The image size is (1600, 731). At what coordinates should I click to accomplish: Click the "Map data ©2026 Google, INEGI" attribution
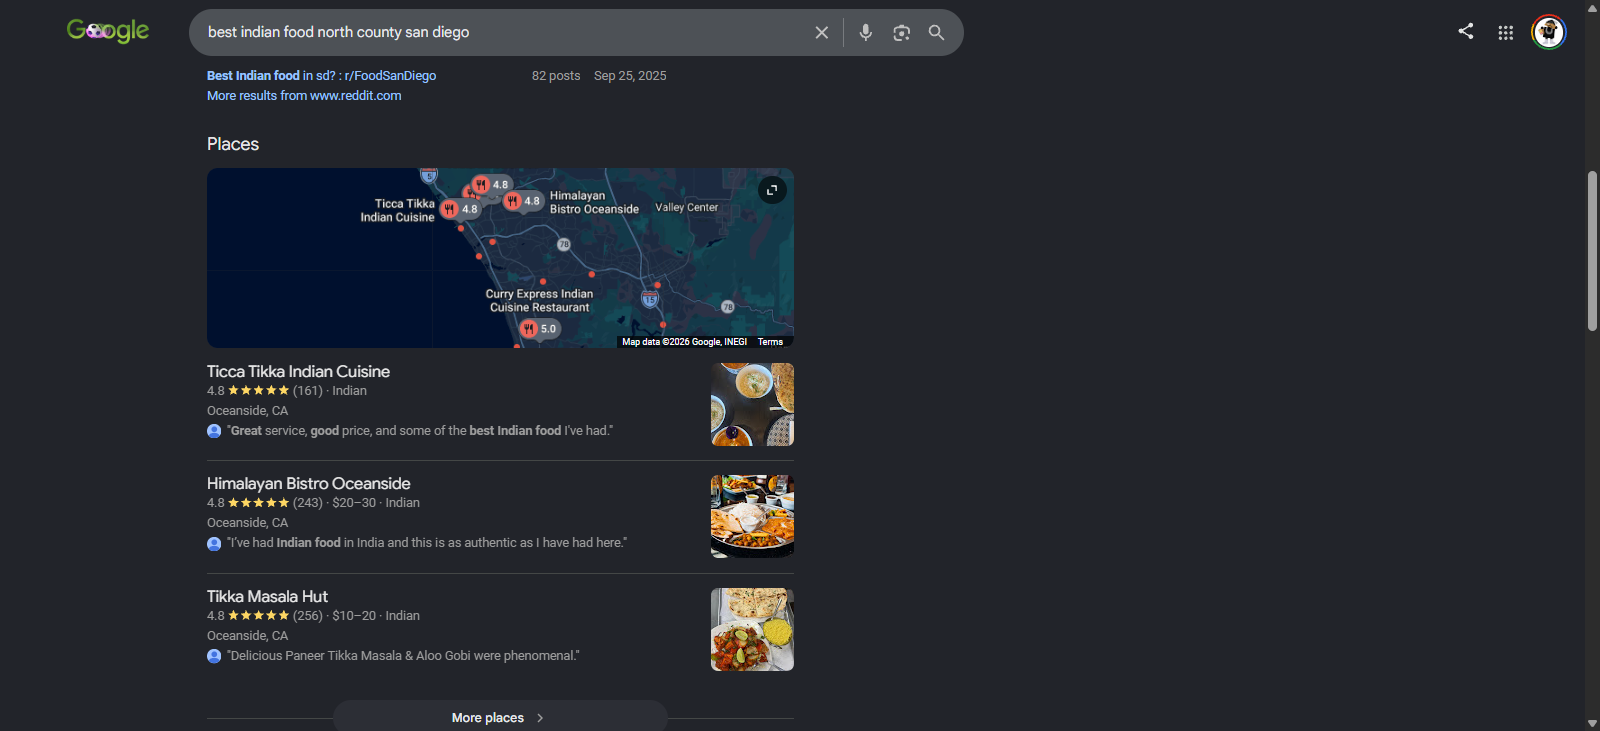click(x=685, y=342)
